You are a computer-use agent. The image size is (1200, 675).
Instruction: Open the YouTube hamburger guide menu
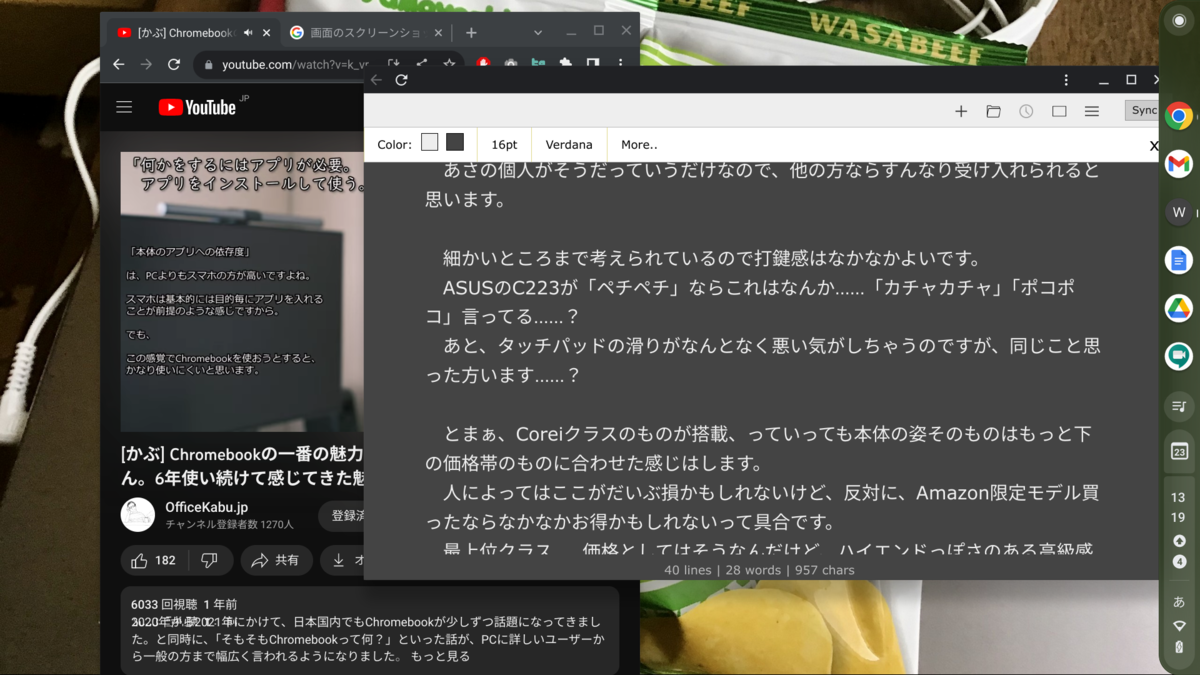point(124,107)
